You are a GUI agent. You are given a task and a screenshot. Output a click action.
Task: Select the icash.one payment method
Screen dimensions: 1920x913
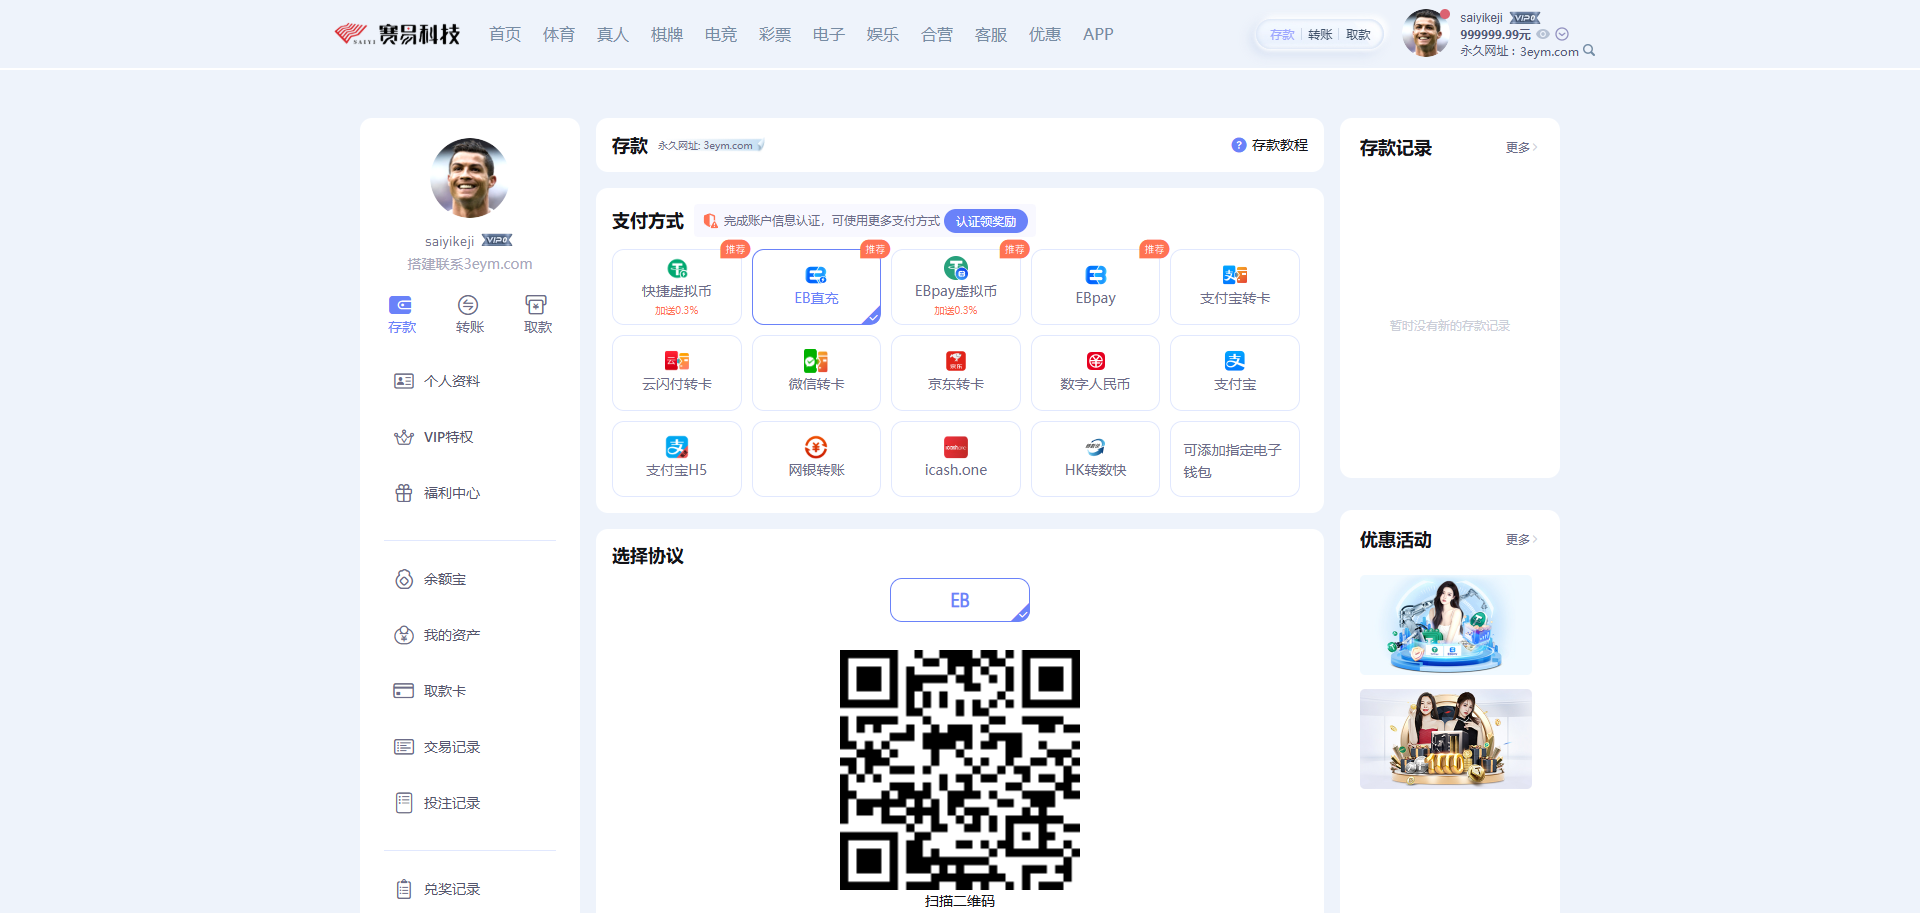955,459
